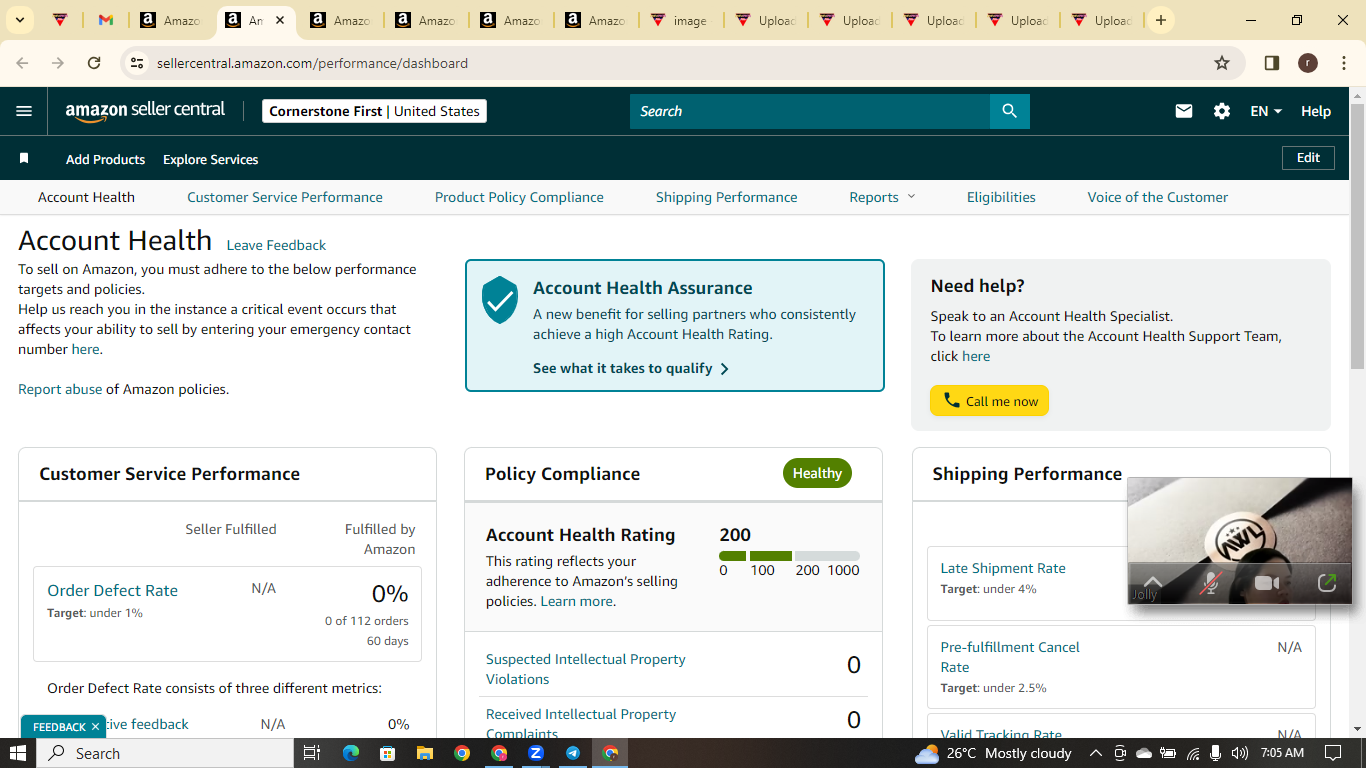The width and height of the screenshot is (1366, 768).
Task: Open the Late Shipment Rate link
Action: point(1003,568)
